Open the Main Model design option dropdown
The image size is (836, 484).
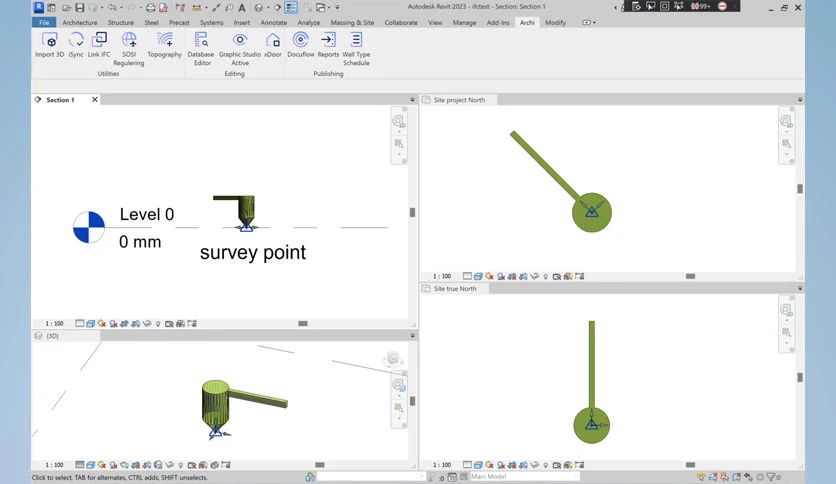click(525, 477)
